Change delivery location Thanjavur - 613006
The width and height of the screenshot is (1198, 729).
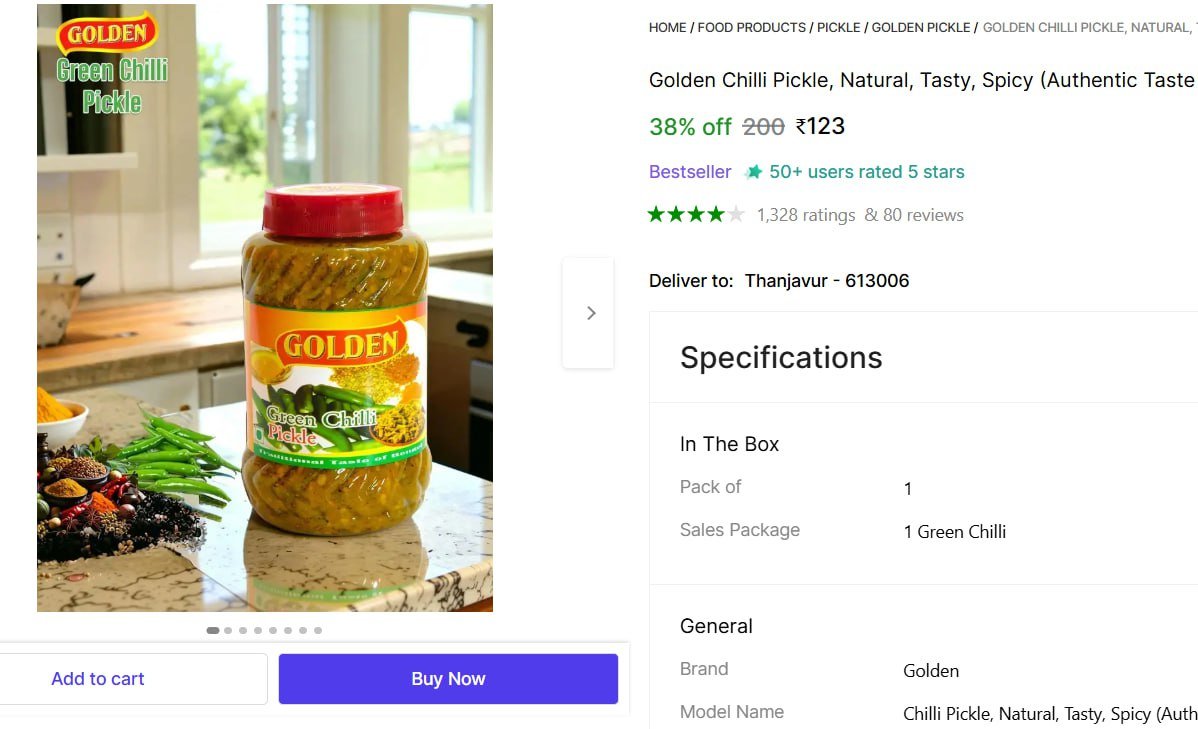(x=827, y=281)
